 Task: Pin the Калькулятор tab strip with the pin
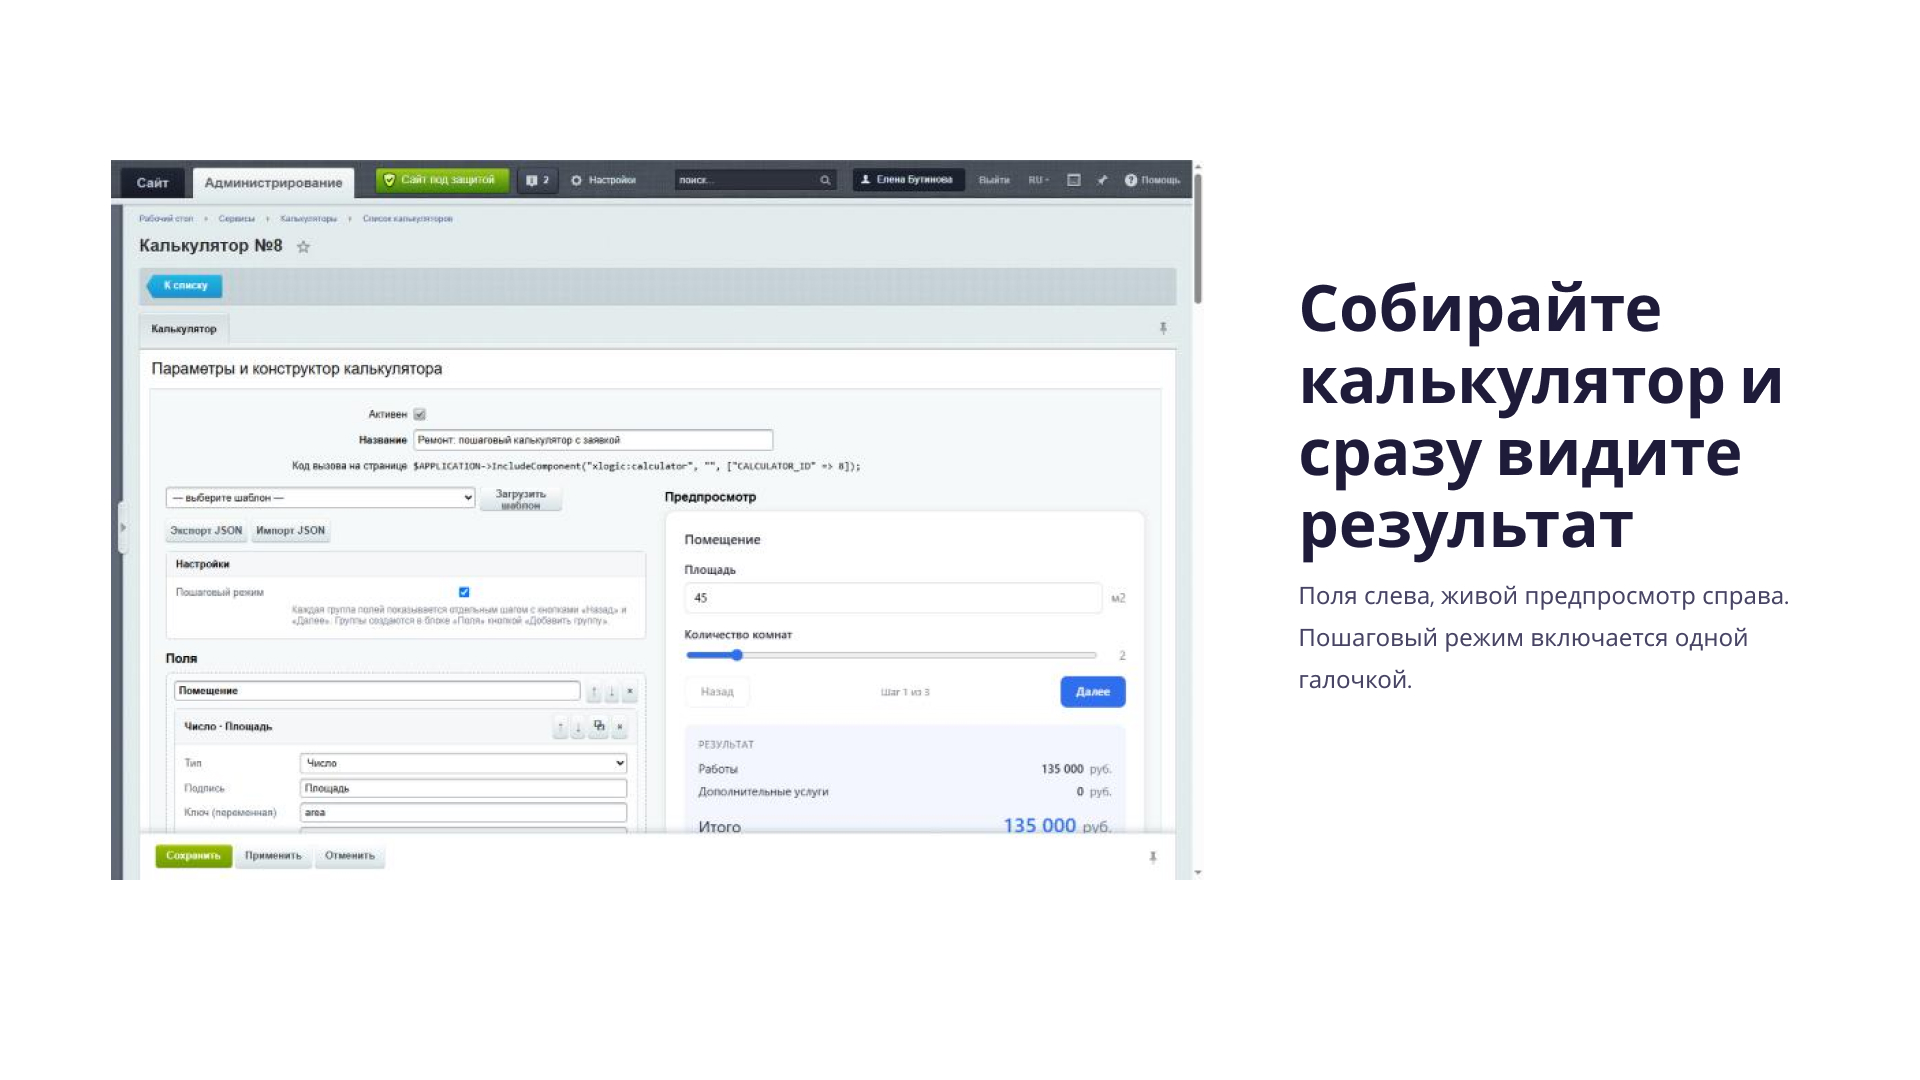(1163, 328)
